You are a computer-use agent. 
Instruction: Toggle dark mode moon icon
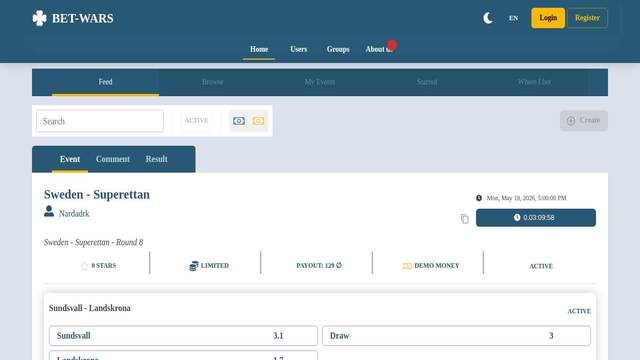[488, 18]
